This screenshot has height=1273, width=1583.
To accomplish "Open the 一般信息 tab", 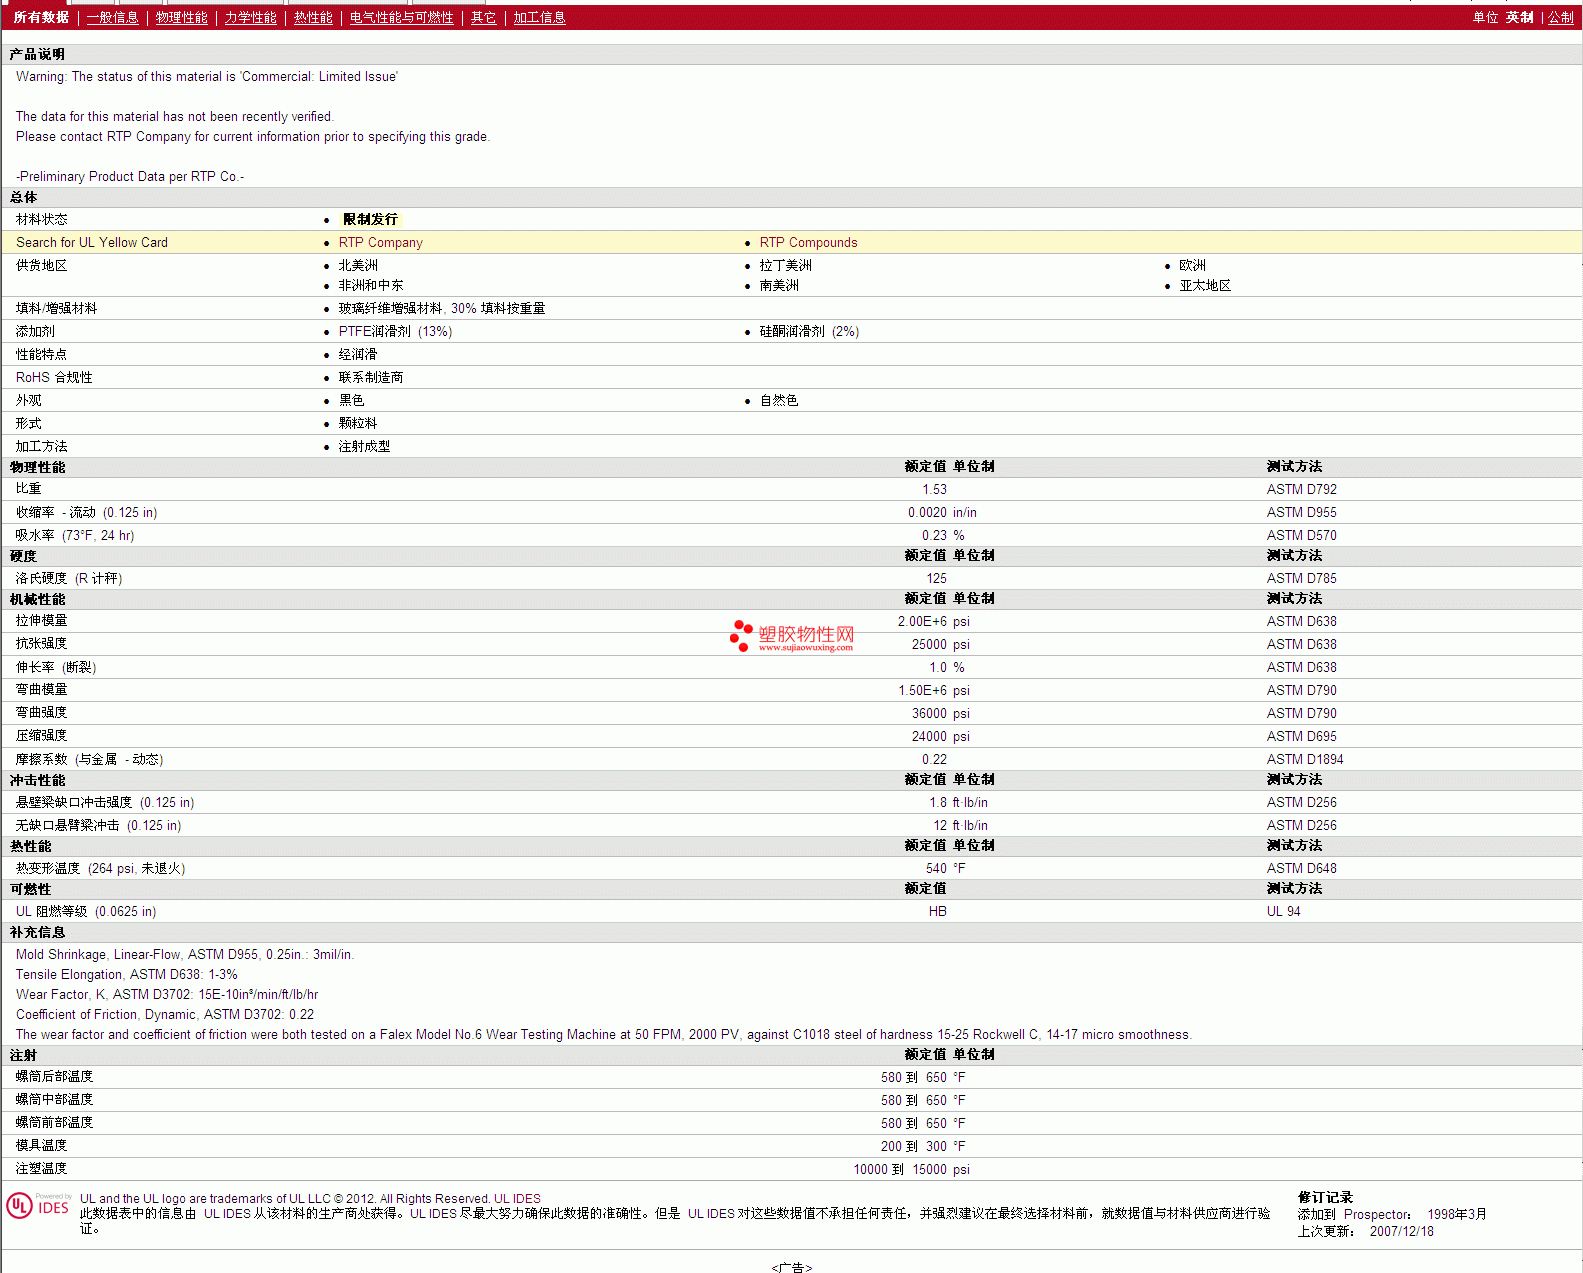I will (112, 18).
